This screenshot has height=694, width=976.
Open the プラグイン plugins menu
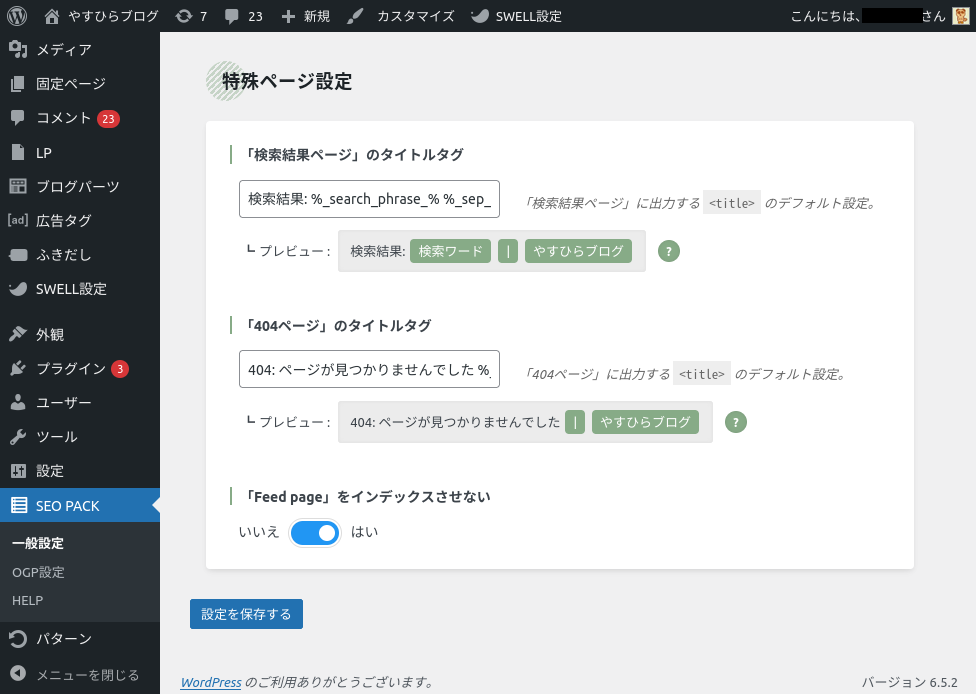click(70, 369)
